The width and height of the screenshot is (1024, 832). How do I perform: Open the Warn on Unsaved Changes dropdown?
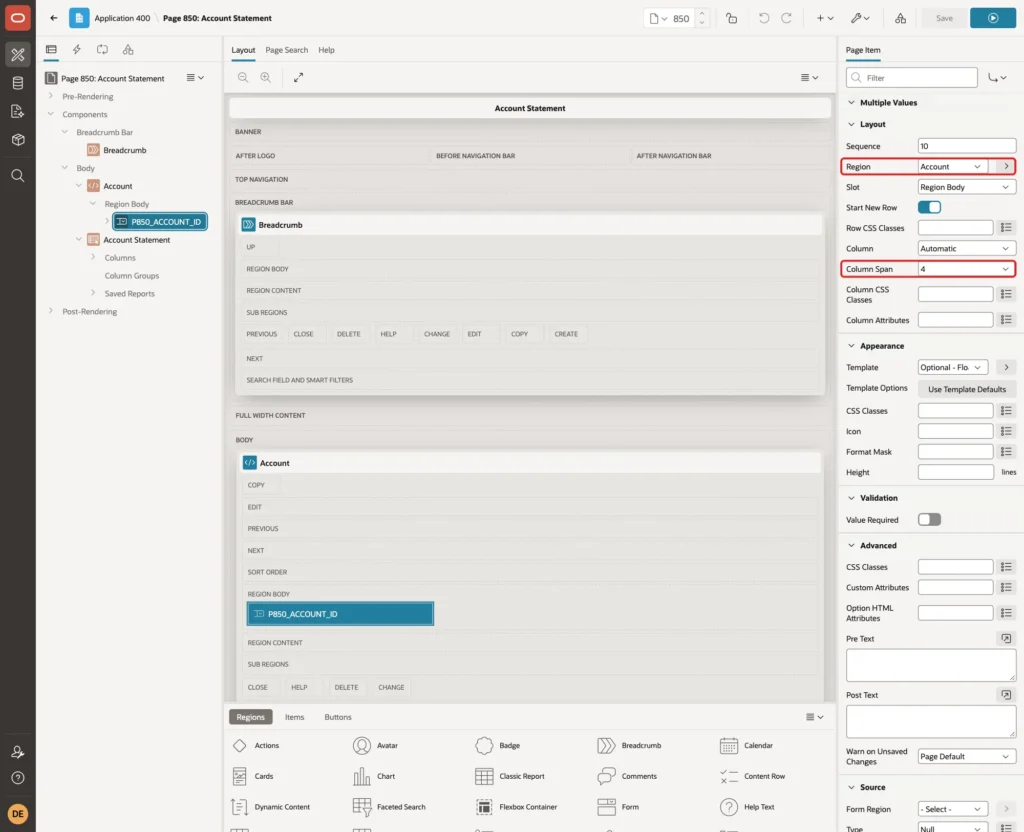[x=966, y=756]
